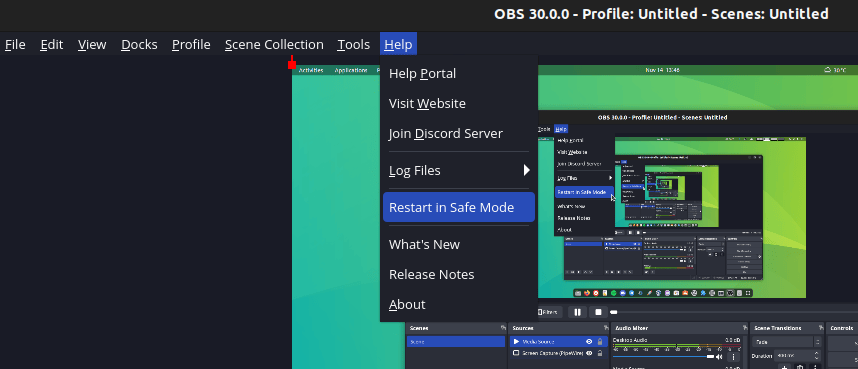Stop the media source playback

point(598,312)
